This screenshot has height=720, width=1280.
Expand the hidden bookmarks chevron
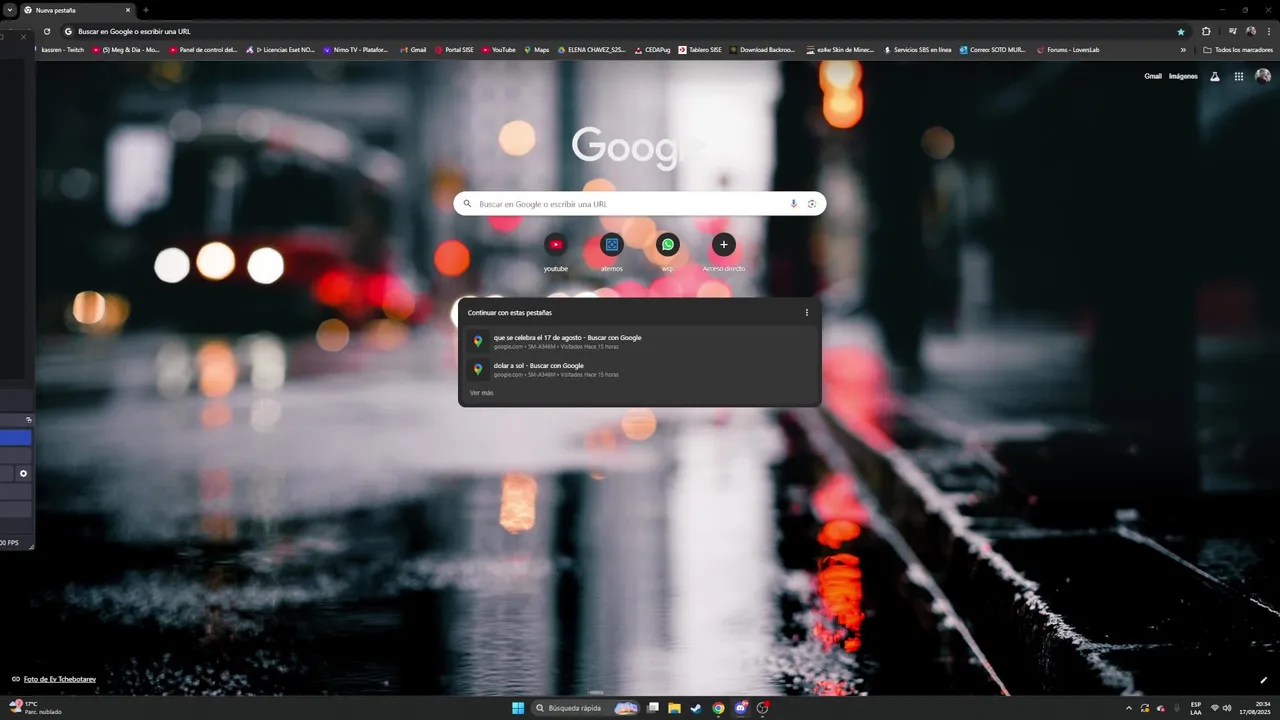click(x=1183, y=50)
